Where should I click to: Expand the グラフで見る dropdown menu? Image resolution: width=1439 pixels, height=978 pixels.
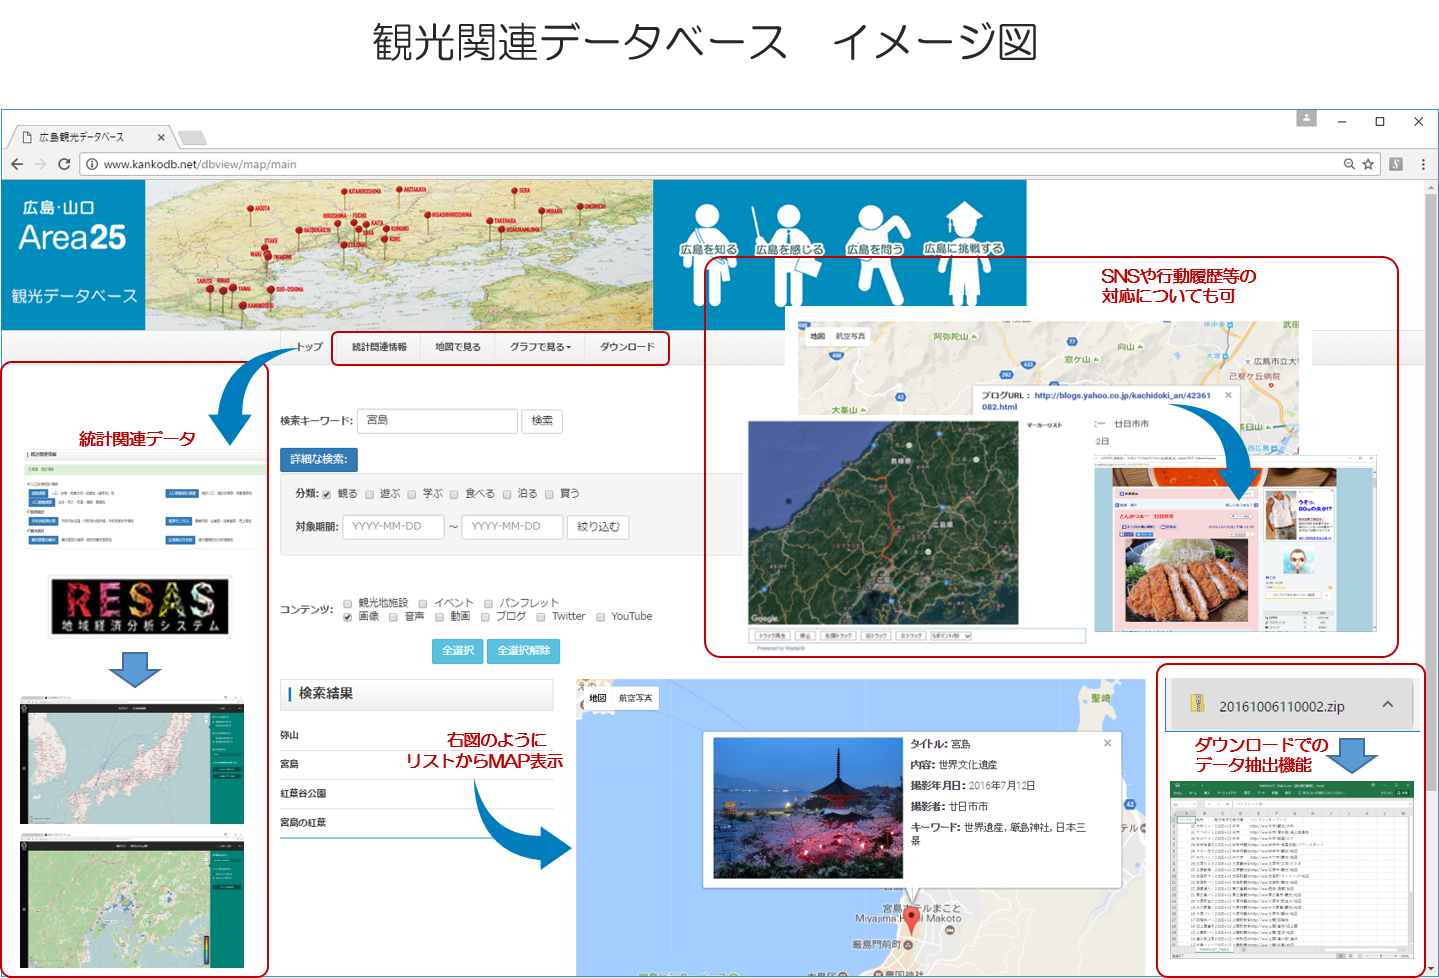[x=540, y=347]
